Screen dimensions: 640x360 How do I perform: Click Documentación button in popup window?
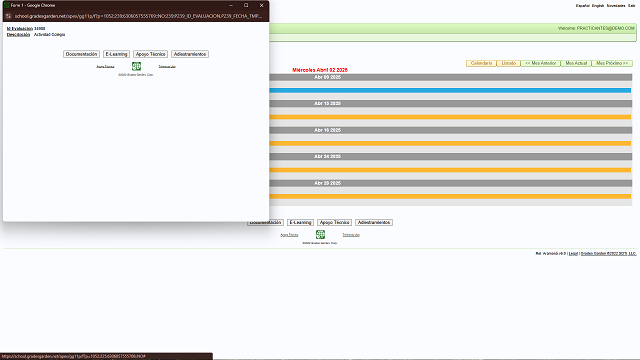81,54
